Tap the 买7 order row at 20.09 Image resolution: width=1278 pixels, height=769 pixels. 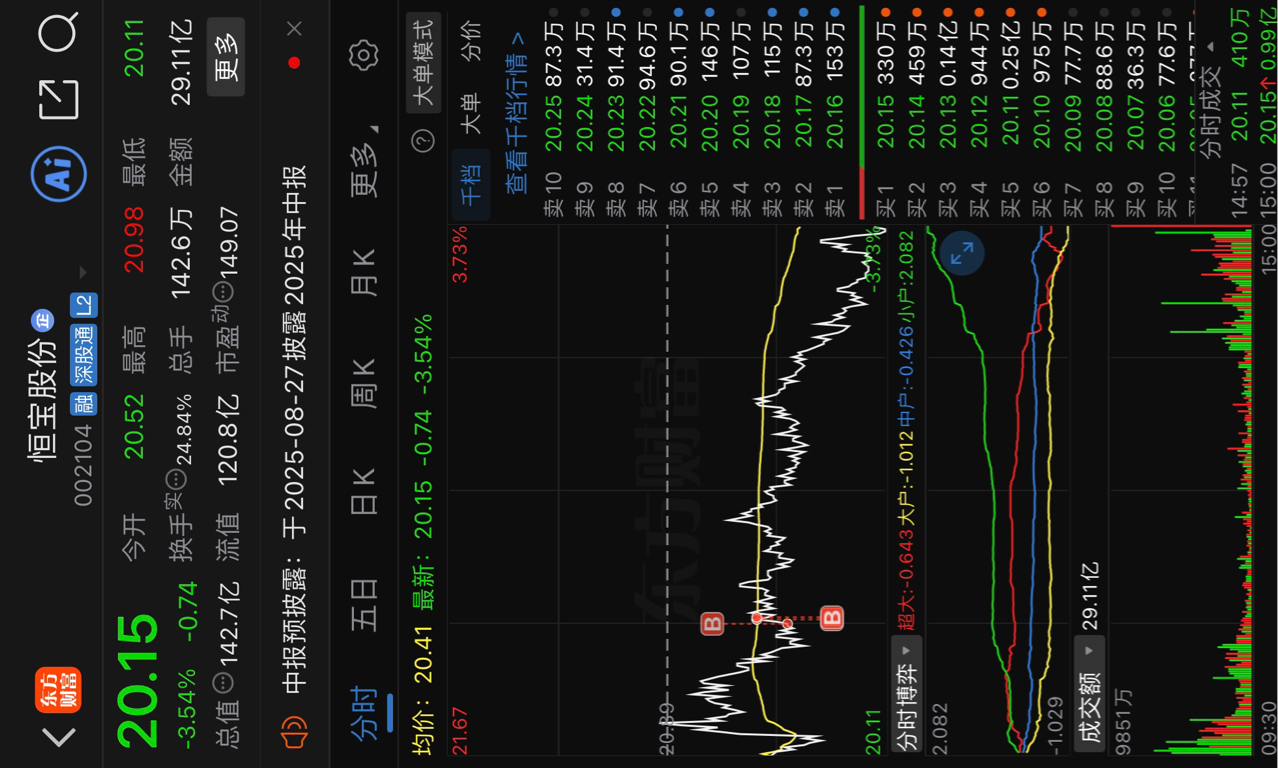[x=1073, y=113]
